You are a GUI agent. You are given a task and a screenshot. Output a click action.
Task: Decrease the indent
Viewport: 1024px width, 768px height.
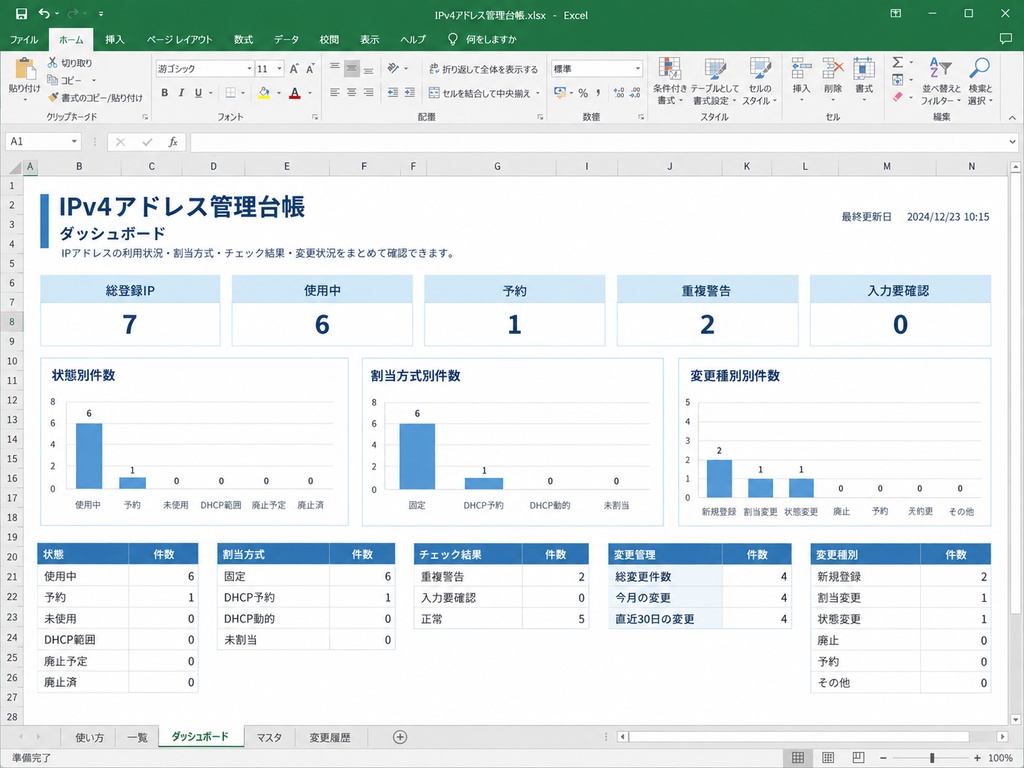tap(392, 93)
